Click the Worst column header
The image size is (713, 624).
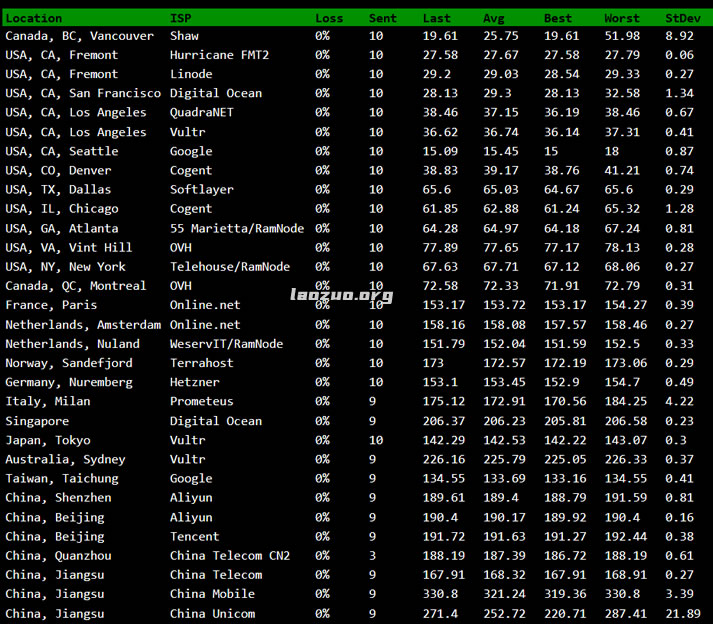tap(622, 18)
